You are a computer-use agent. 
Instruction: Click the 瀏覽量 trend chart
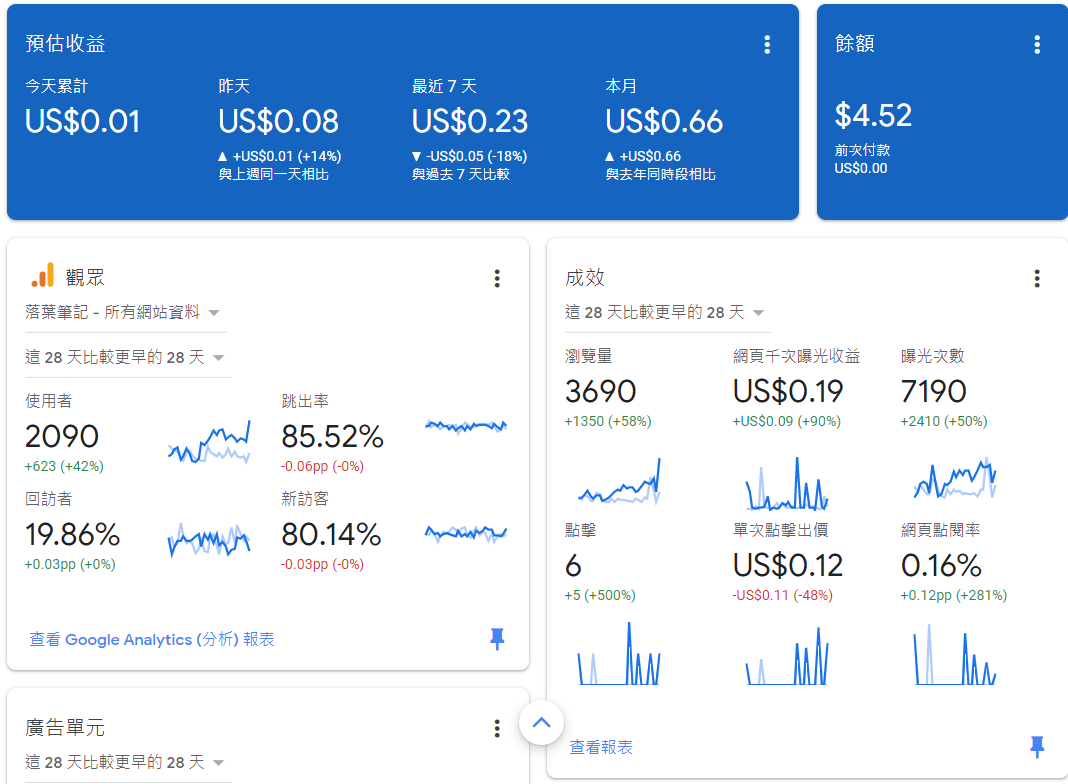[x=619, y=482]
